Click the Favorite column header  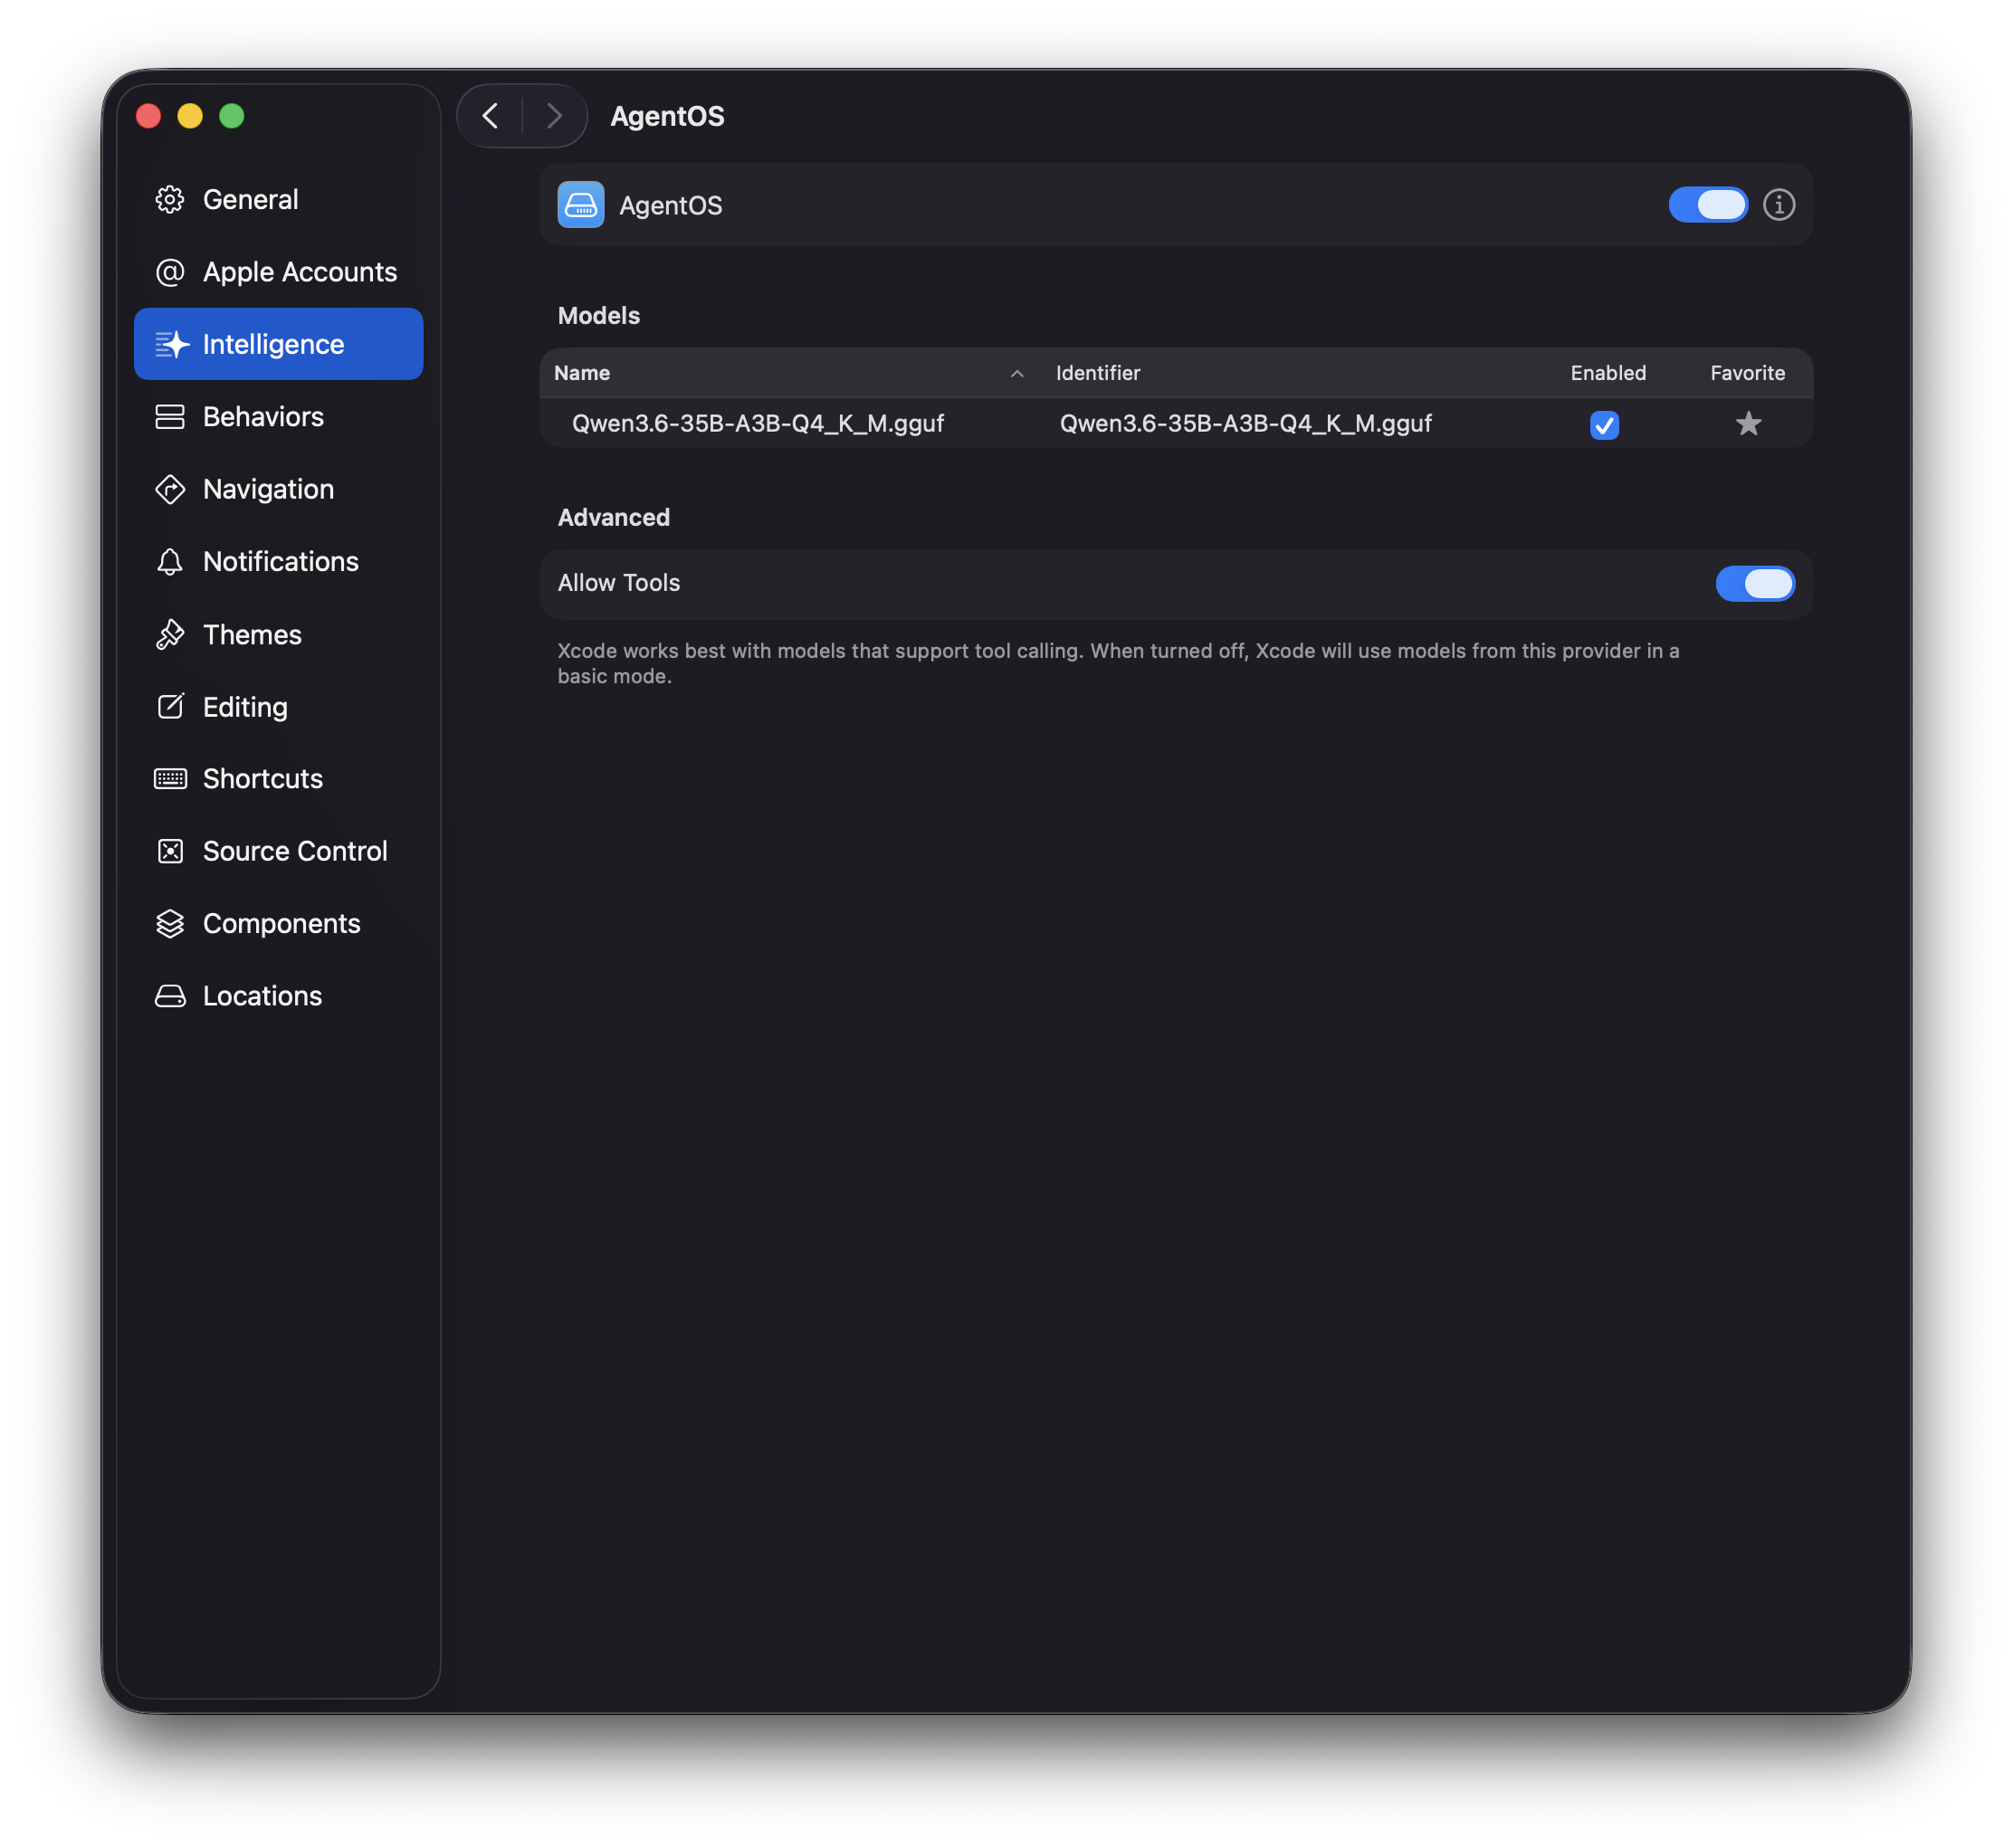[x=1747, y=373]
